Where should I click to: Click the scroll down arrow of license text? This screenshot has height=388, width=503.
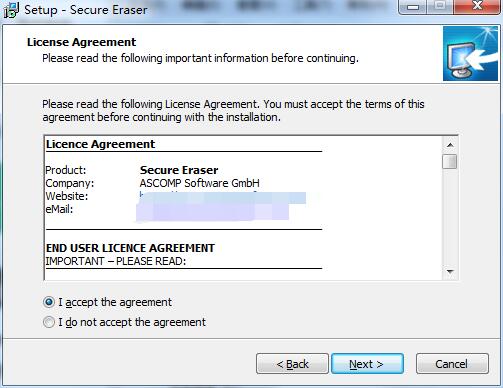point(450,272)
